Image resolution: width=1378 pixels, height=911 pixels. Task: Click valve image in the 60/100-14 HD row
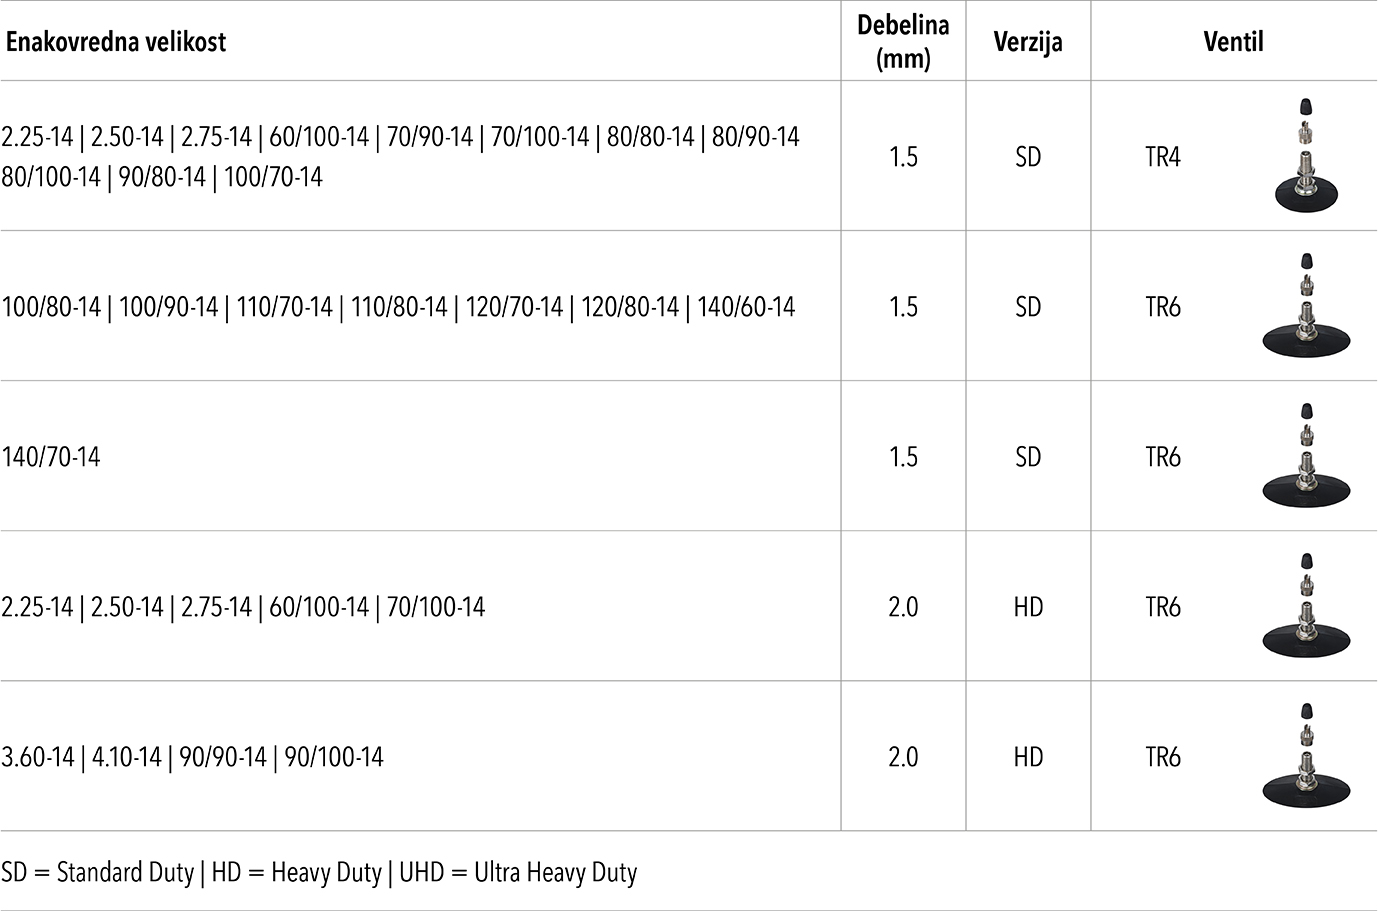tap(1306, 606)
